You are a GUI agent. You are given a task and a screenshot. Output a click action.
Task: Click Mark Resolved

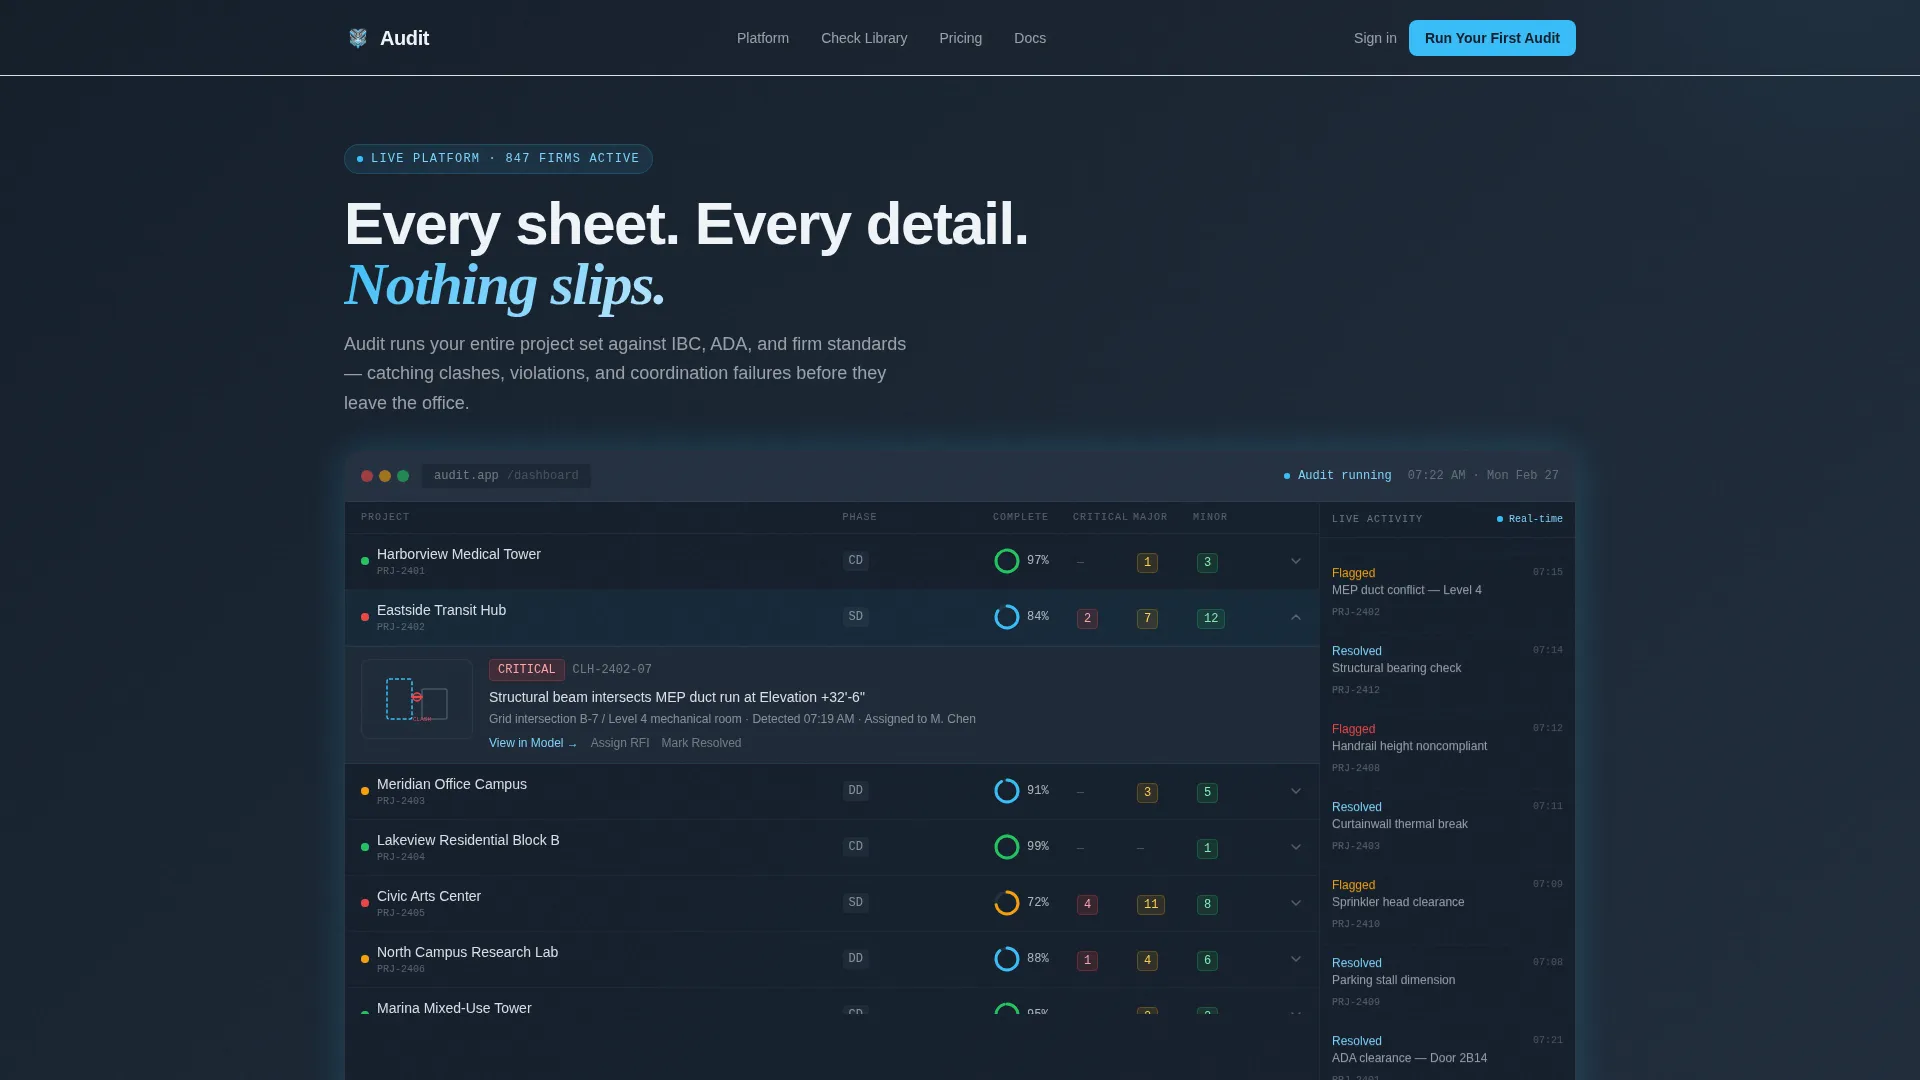[x=701, y=743]
